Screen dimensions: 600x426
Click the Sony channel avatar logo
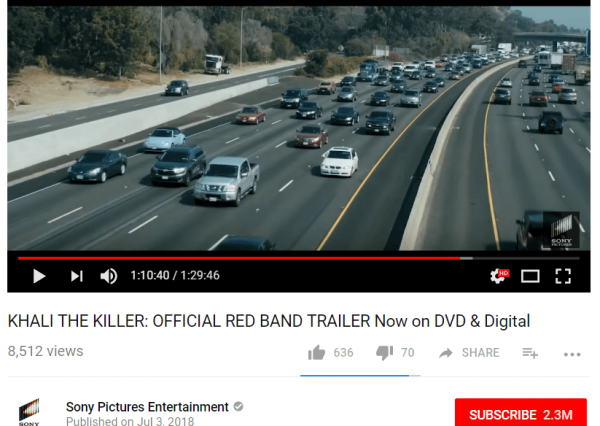point(29,412)
